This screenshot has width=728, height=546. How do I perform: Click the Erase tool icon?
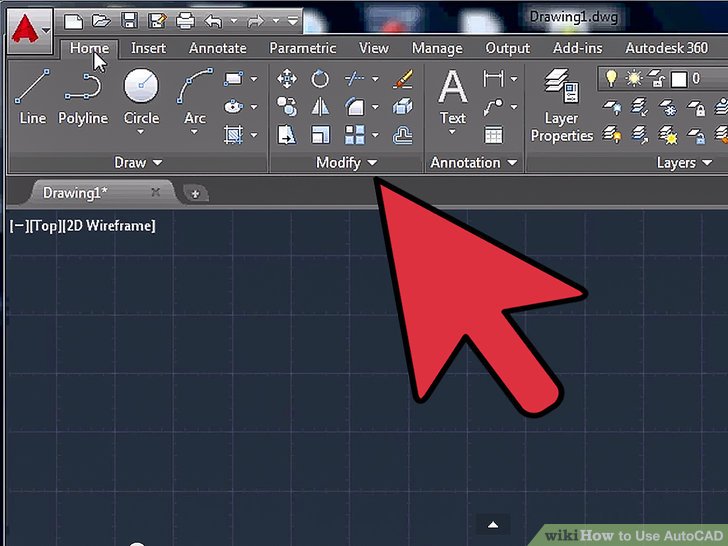402,78
